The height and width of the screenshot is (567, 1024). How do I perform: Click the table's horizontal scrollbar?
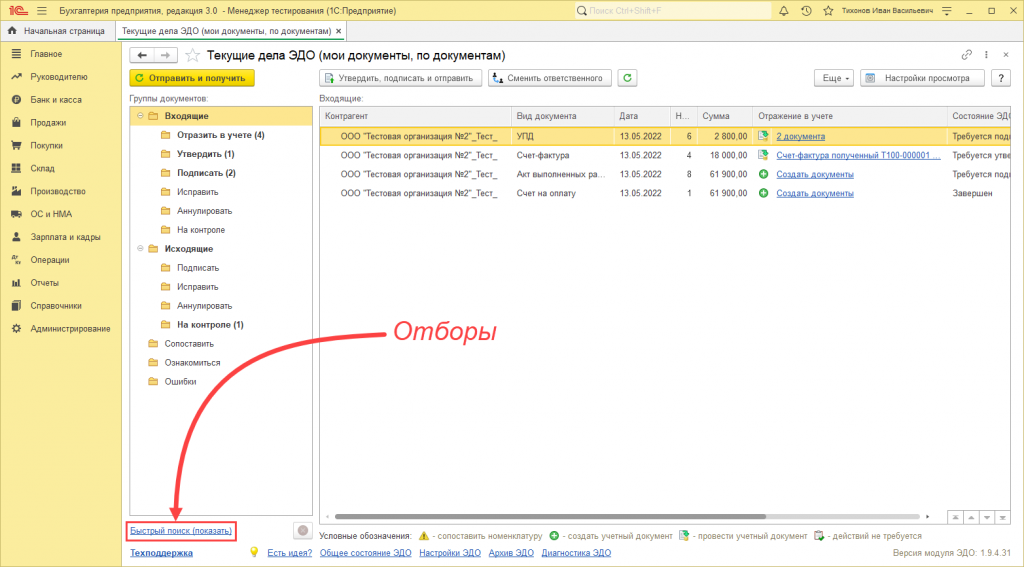click(x=550, y=516)
